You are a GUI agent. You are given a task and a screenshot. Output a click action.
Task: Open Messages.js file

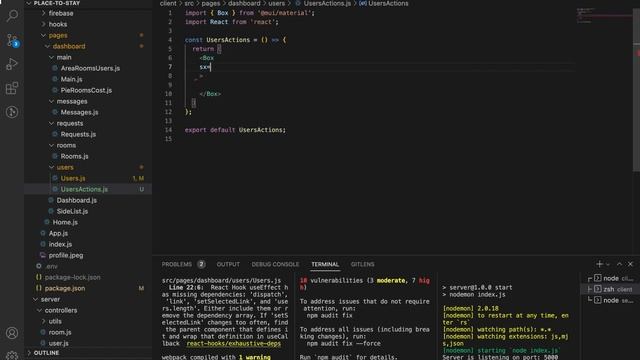(x=79, y=112)
